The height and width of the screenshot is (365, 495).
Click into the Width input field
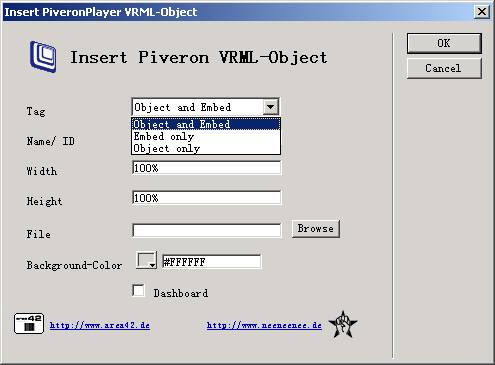pyautogui.click(x=206, y=168)
